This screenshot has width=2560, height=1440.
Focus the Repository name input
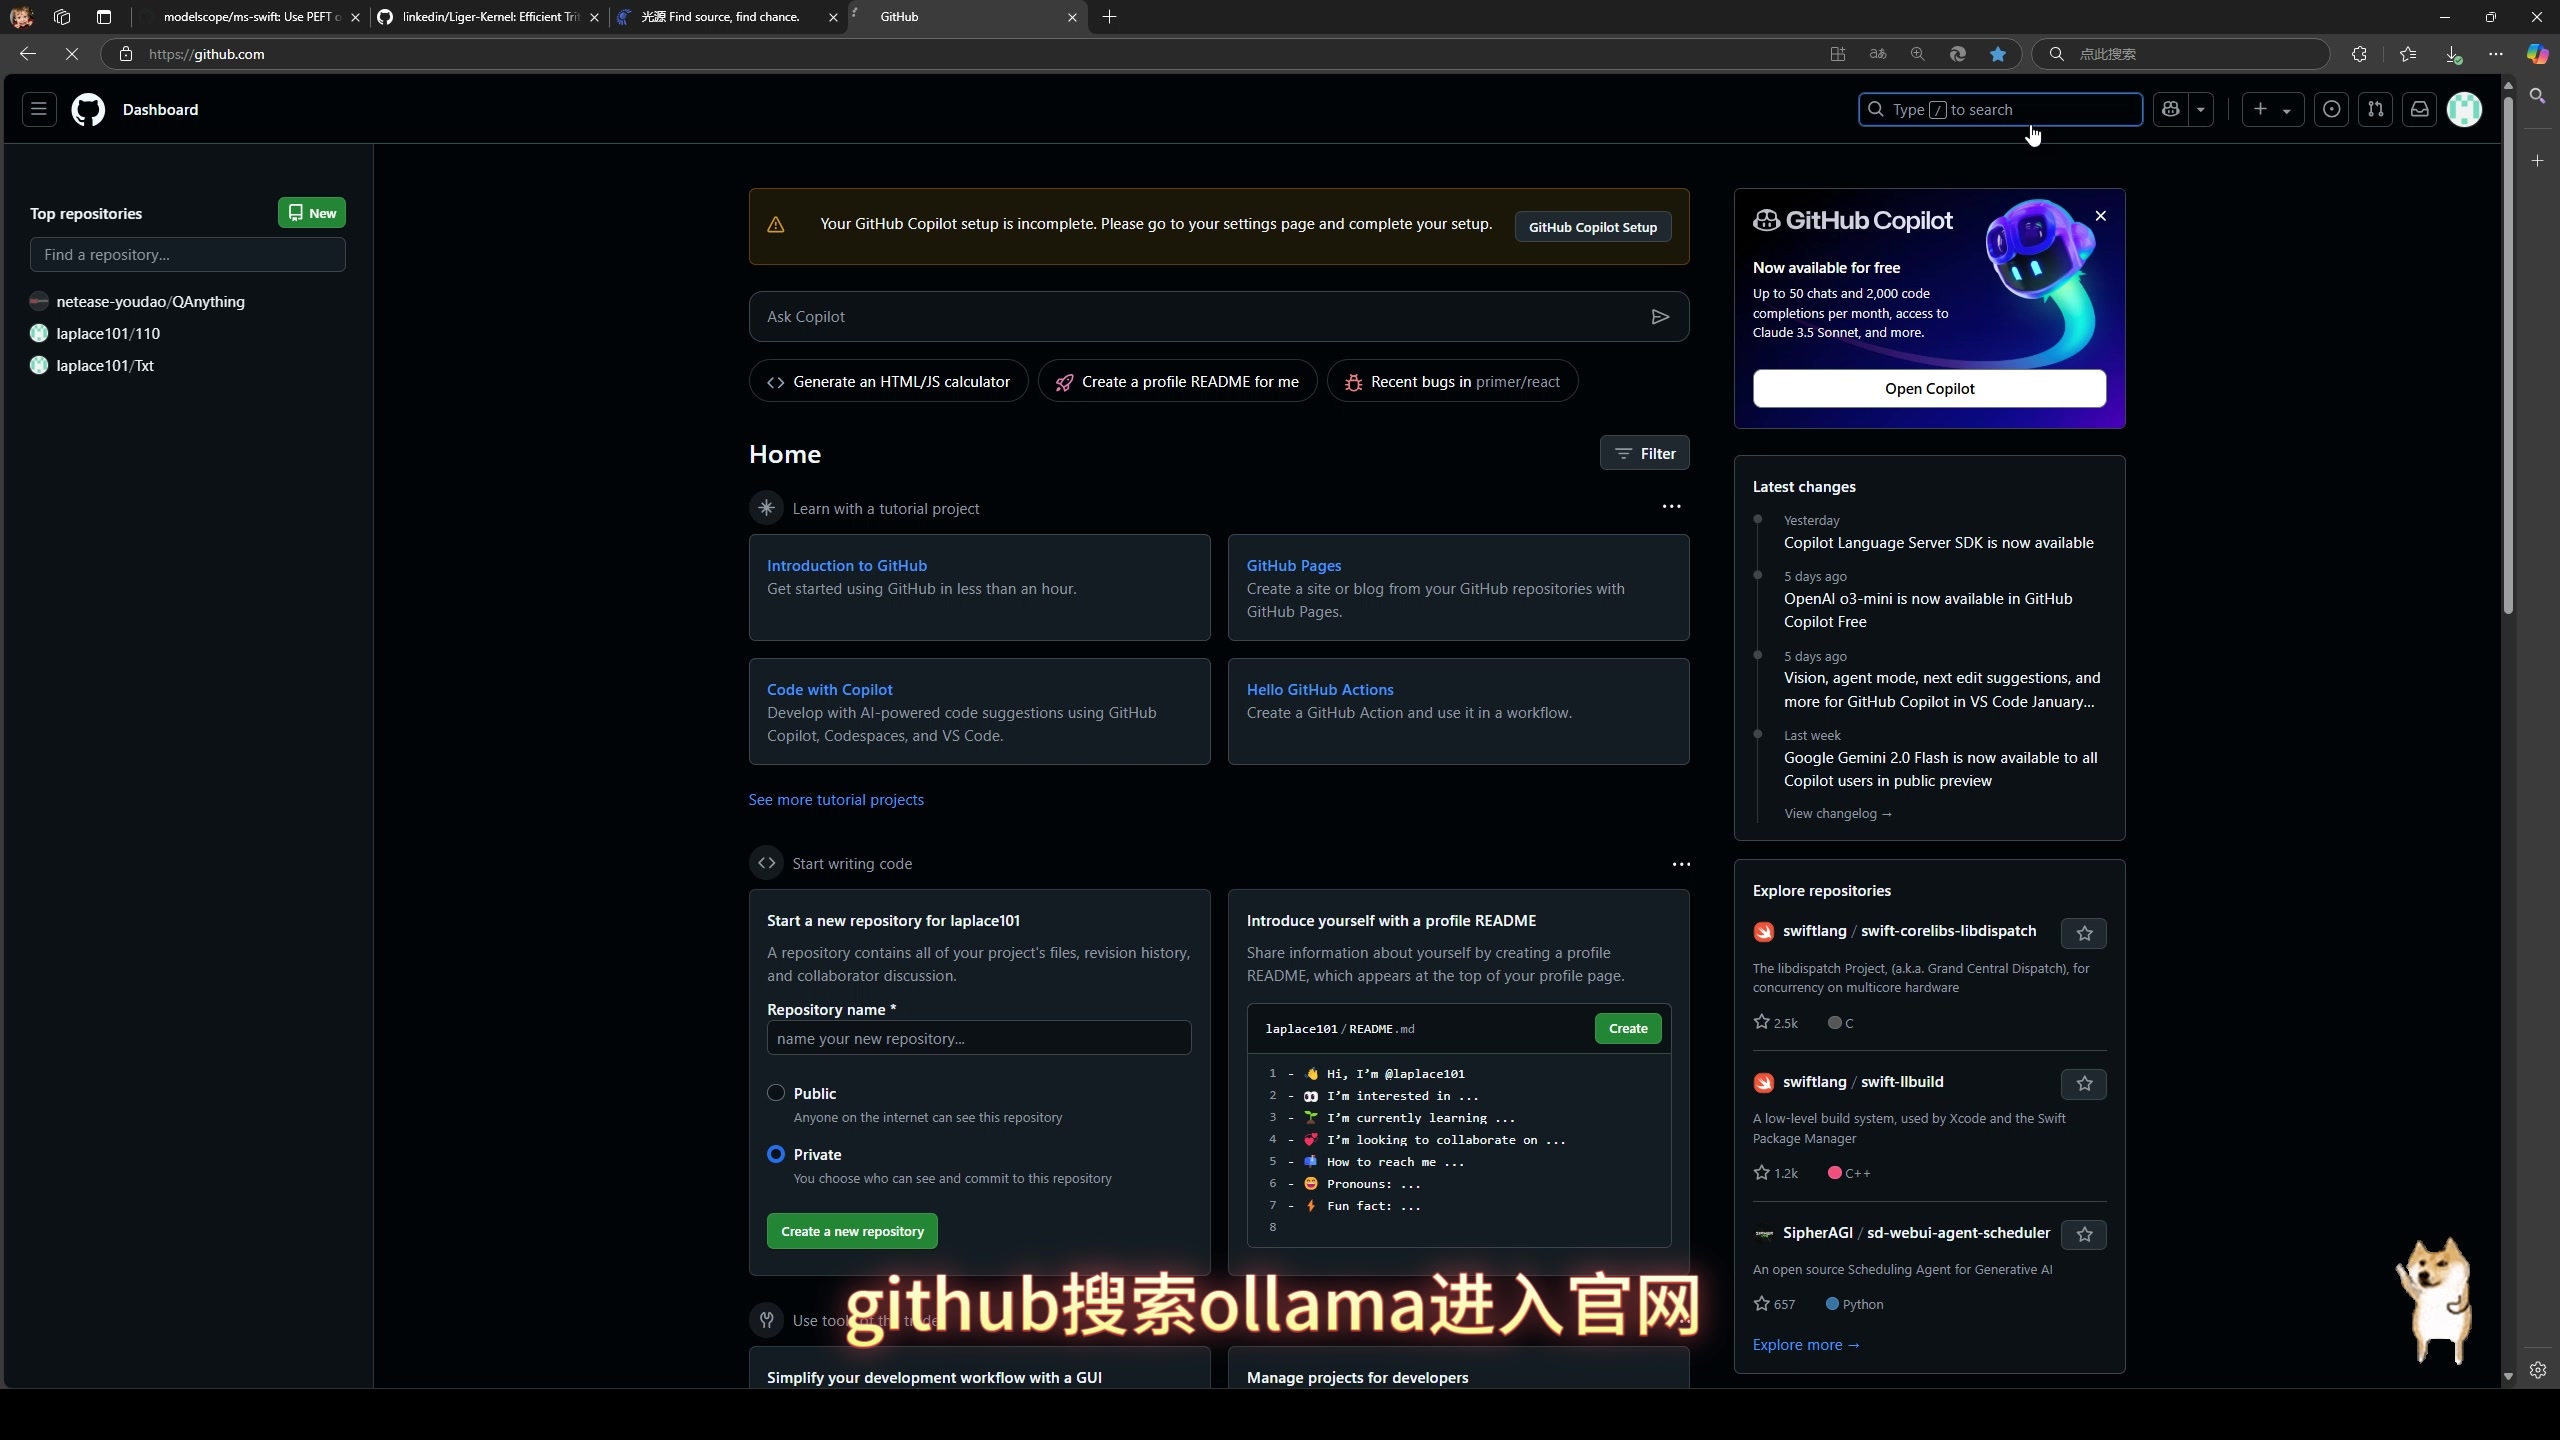979,1038
